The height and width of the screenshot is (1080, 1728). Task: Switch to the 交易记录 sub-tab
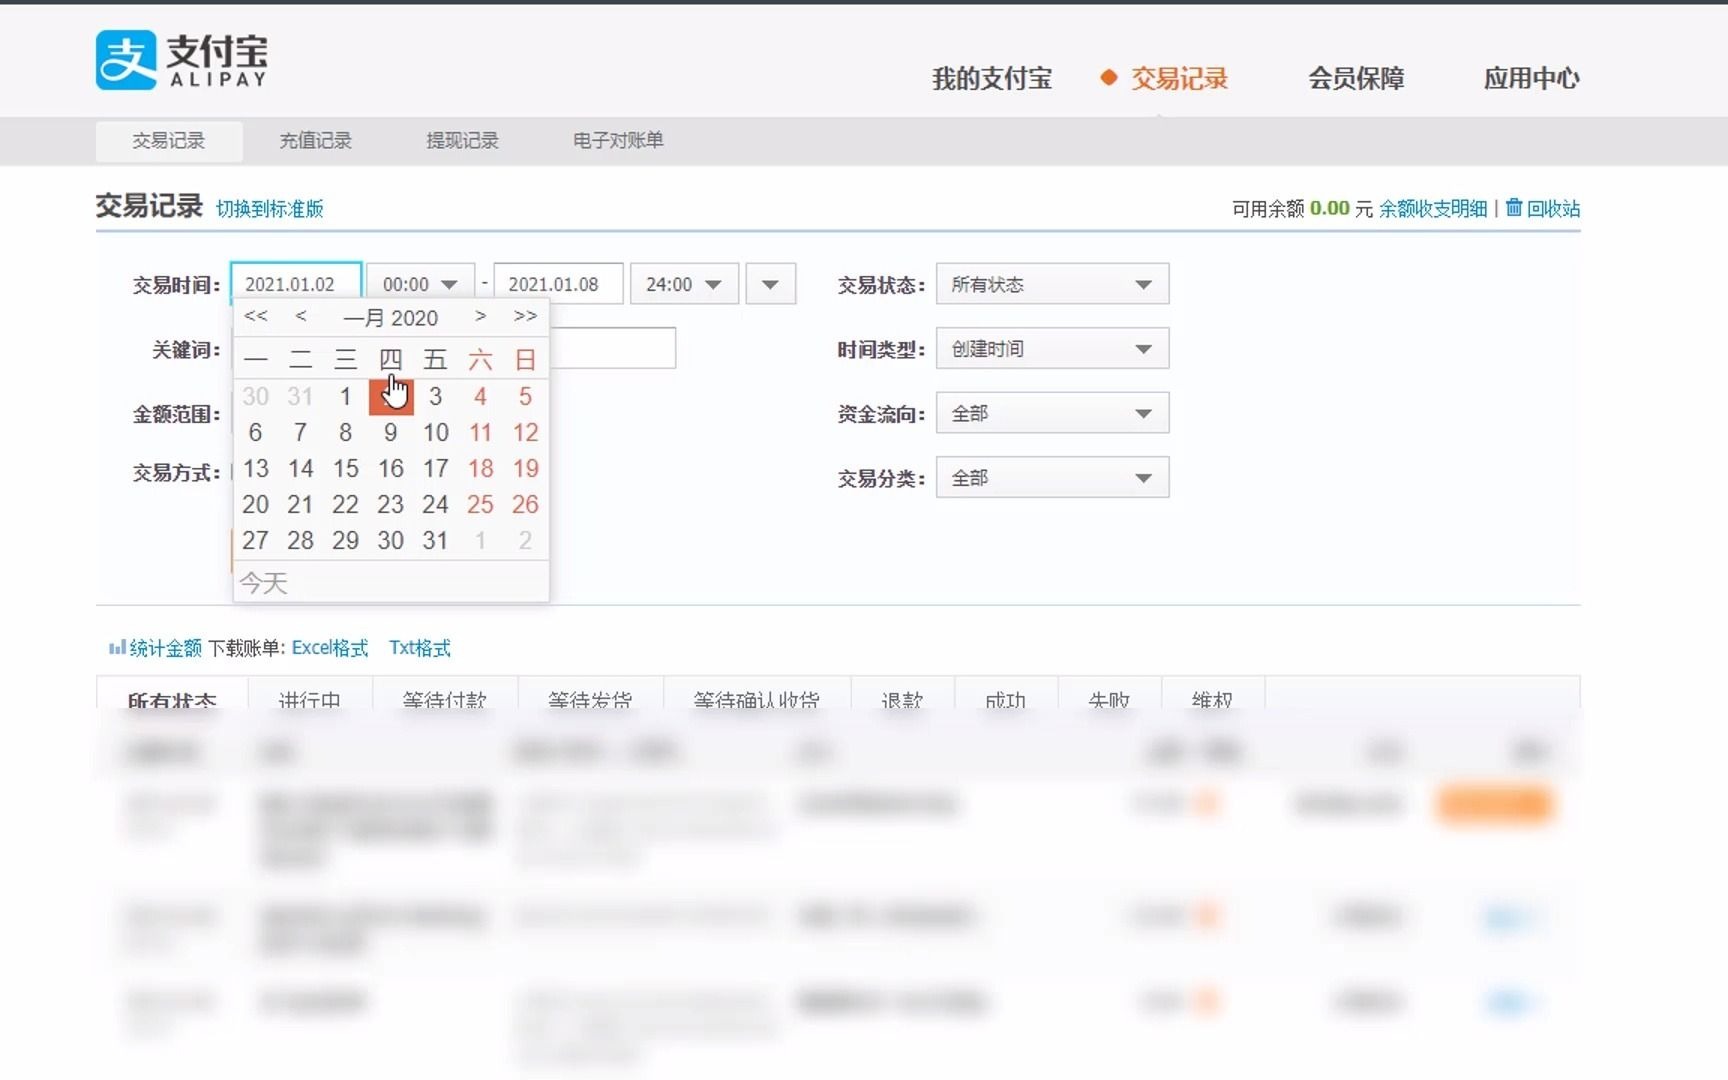pos(169,141)
